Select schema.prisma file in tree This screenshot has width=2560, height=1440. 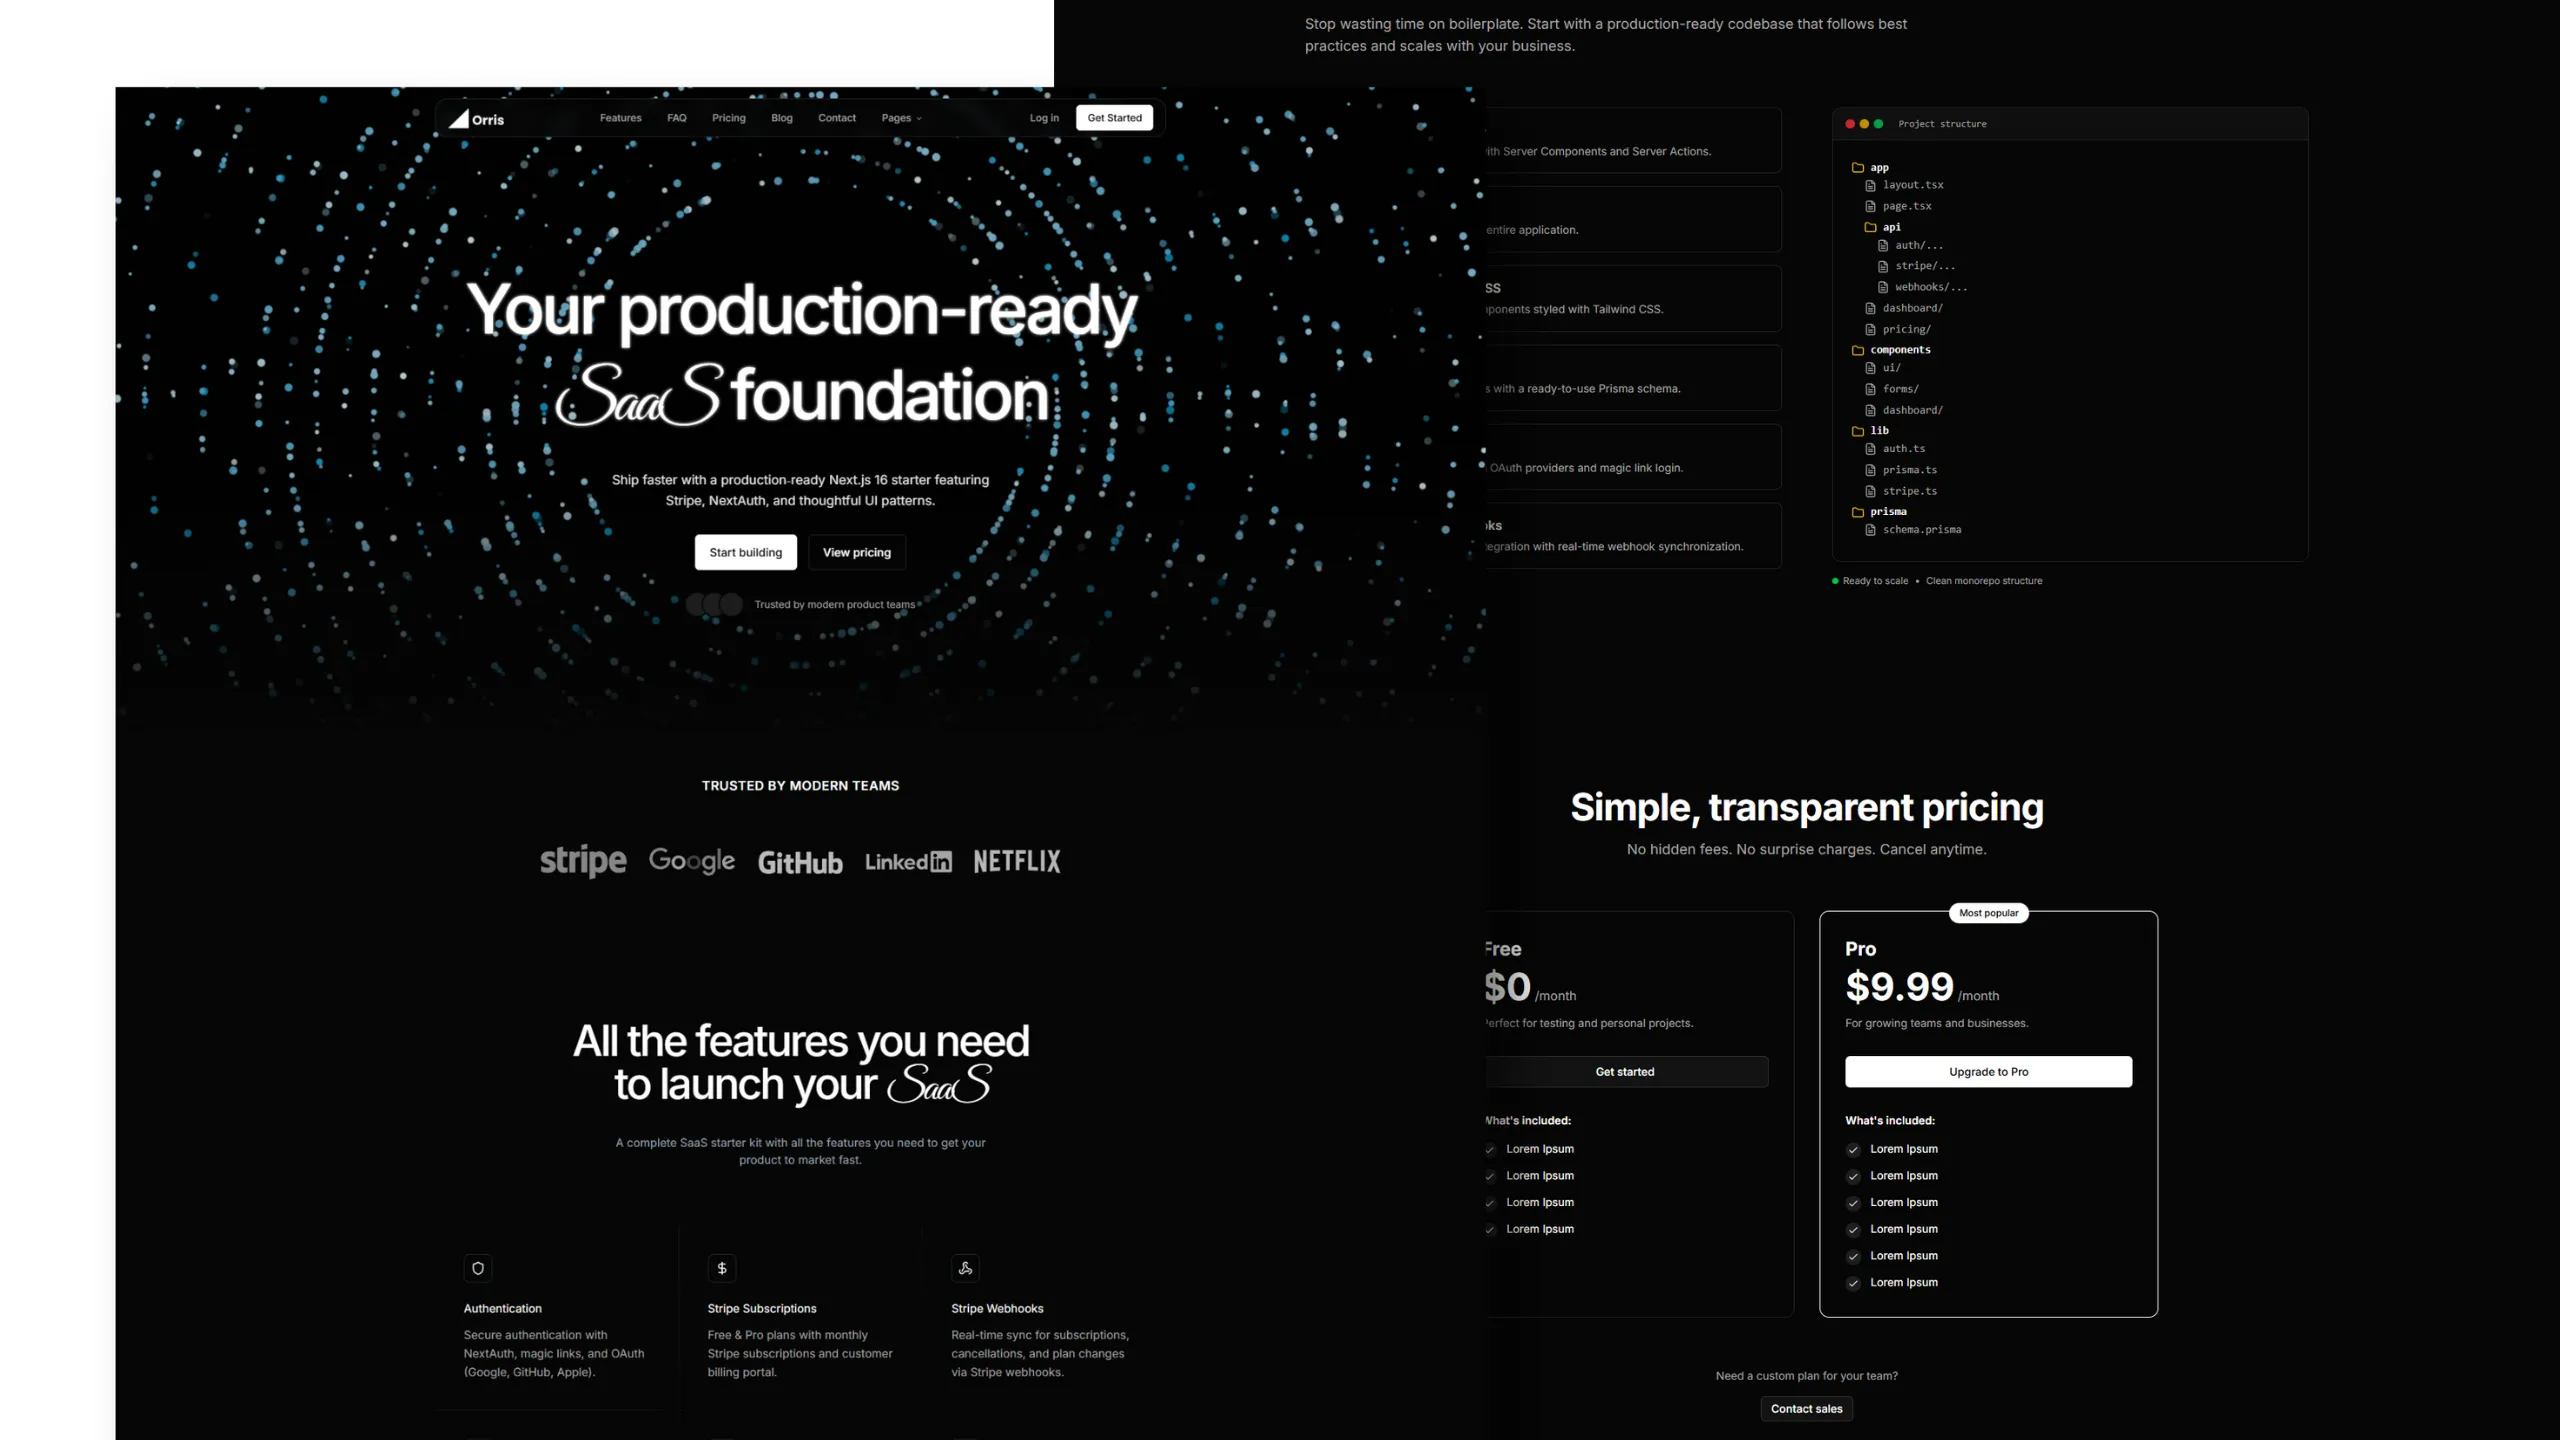[x=1921, y=530]
